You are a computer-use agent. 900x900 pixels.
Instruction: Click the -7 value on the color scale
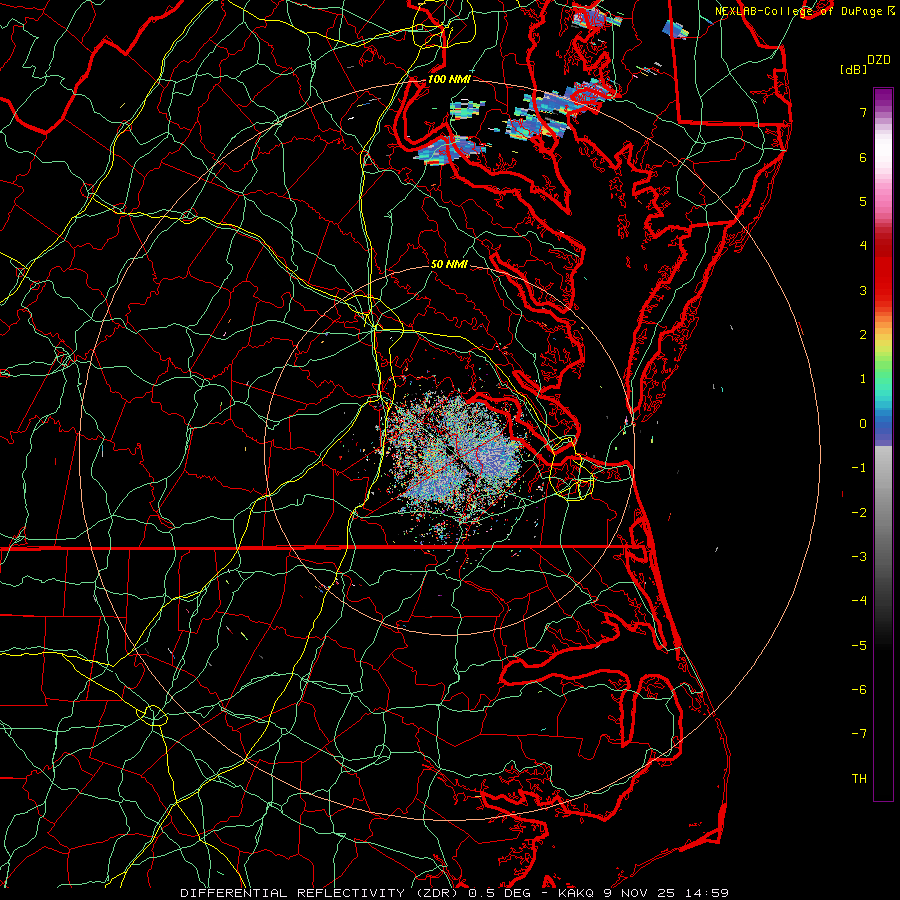[x=859, y=734]
